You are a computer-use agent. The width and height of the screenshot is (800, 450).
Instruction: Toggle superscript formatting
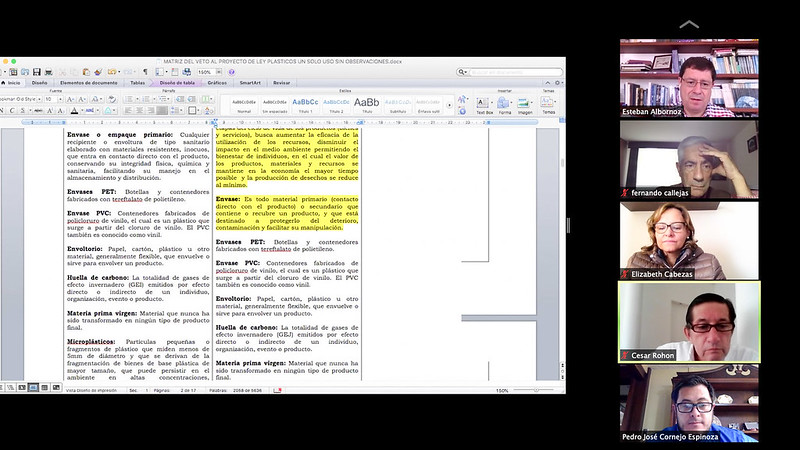pyautogui.click(x=50, y=110)
